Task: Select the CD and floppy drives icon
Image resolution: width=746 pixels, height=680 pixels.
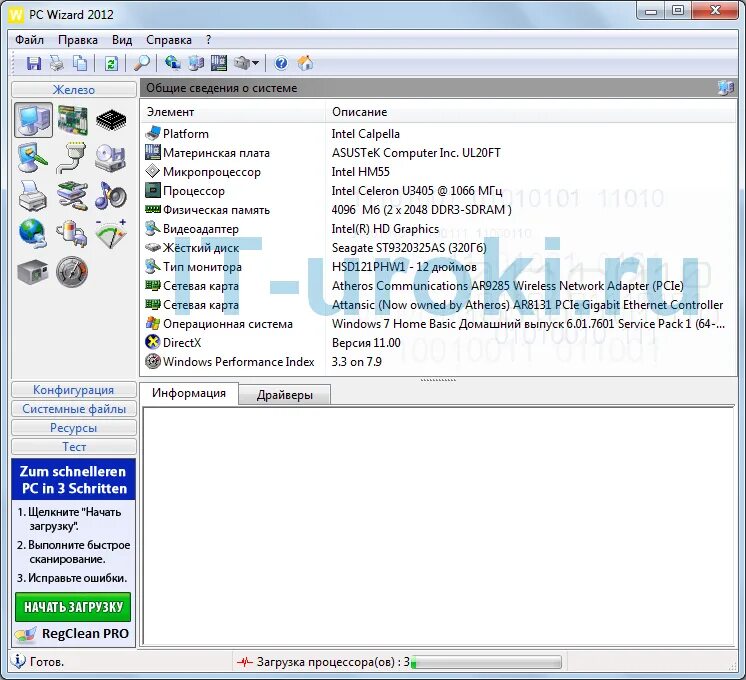Action: point(110,158)
